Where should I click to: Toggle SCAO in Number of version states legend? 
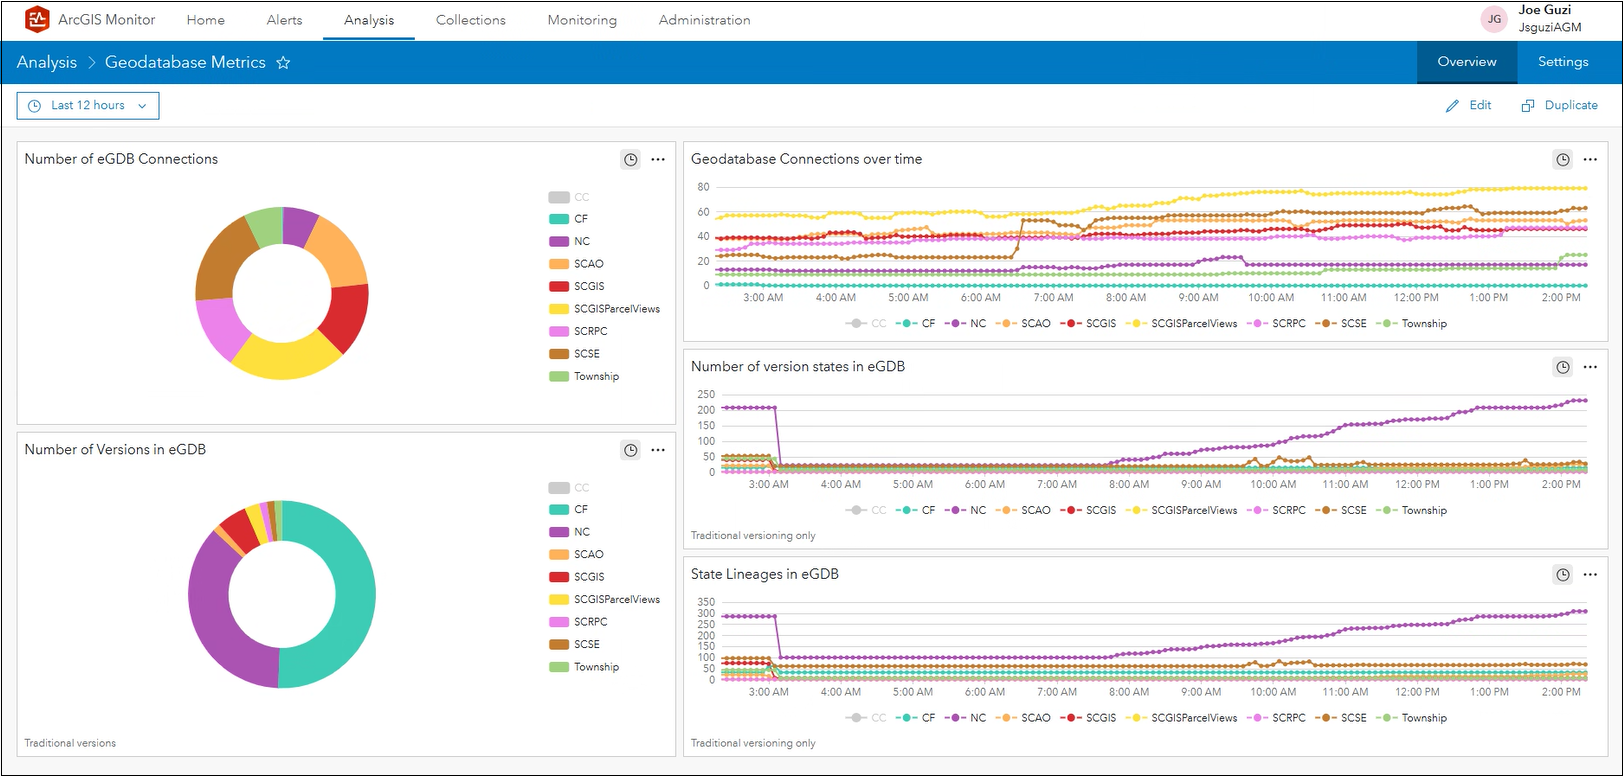pyautogui.click(x=1023, y=511)
